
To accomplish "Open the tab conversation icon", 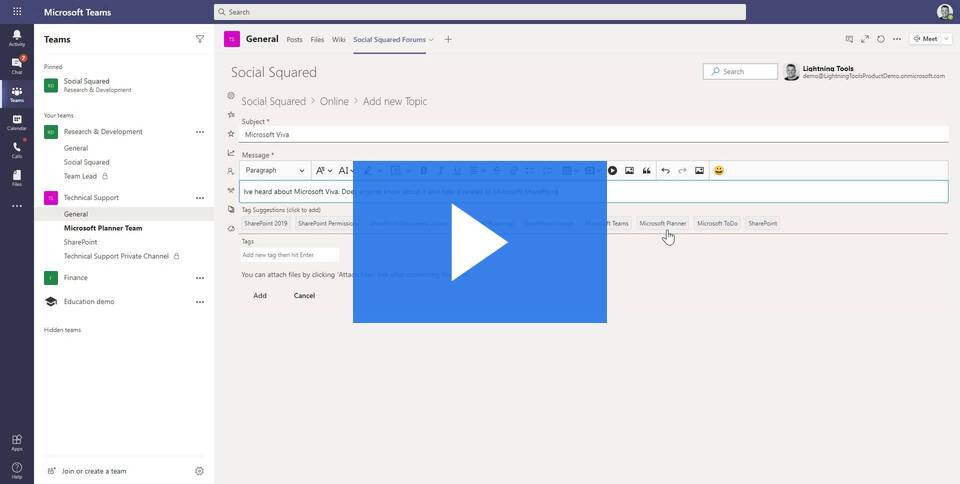I will click(849, 39).
